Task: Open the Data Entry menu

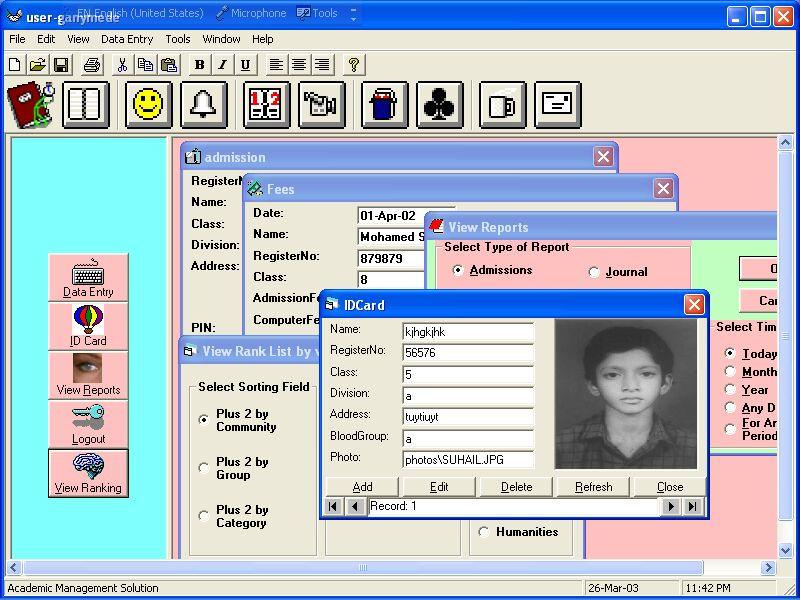Action: (127, 39)
